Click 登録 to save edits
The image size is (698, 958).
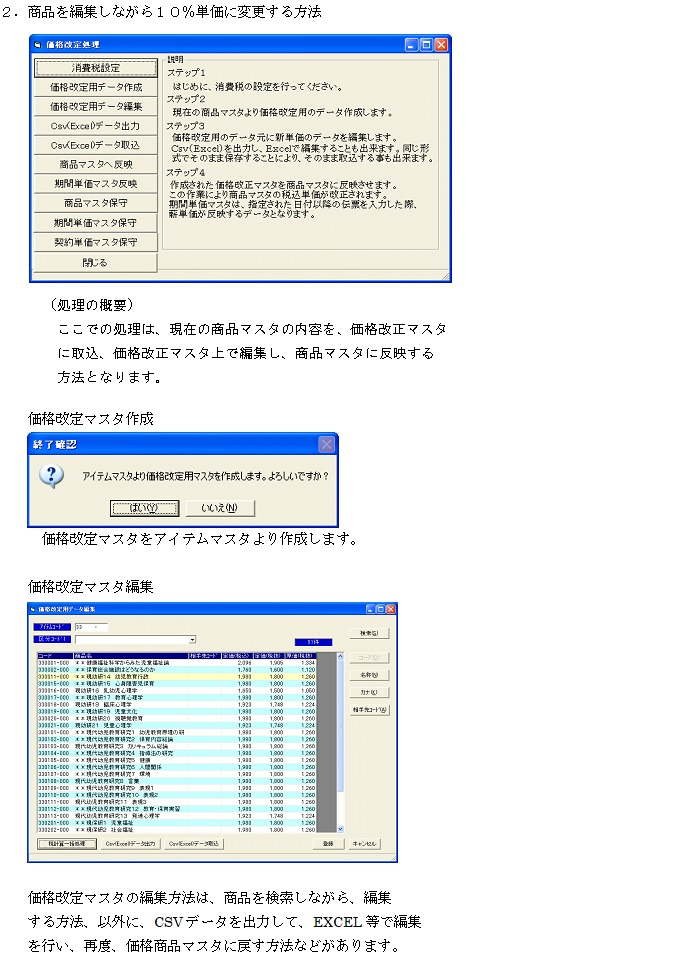328,844
